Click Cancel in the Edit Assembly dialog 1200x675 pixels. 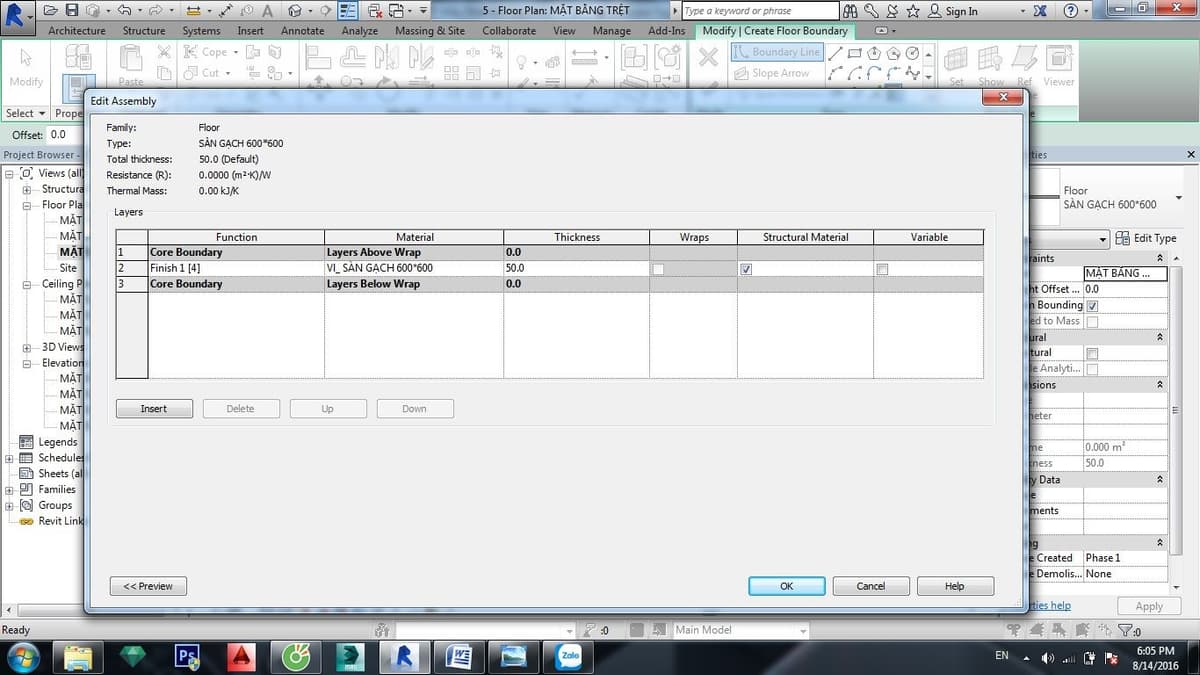click(871, 586)
